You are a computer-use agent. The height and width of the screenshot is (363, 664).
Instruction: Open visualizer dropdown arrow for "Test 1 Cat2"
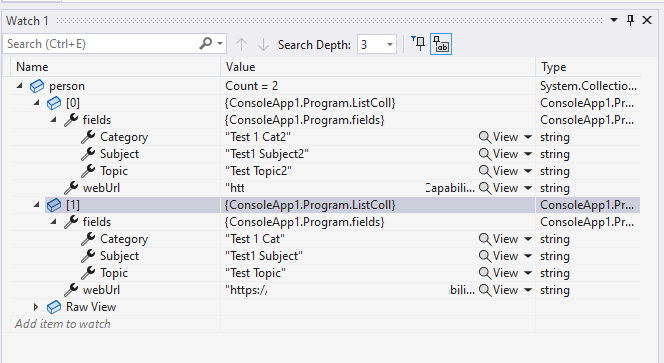tap(528, 137)
